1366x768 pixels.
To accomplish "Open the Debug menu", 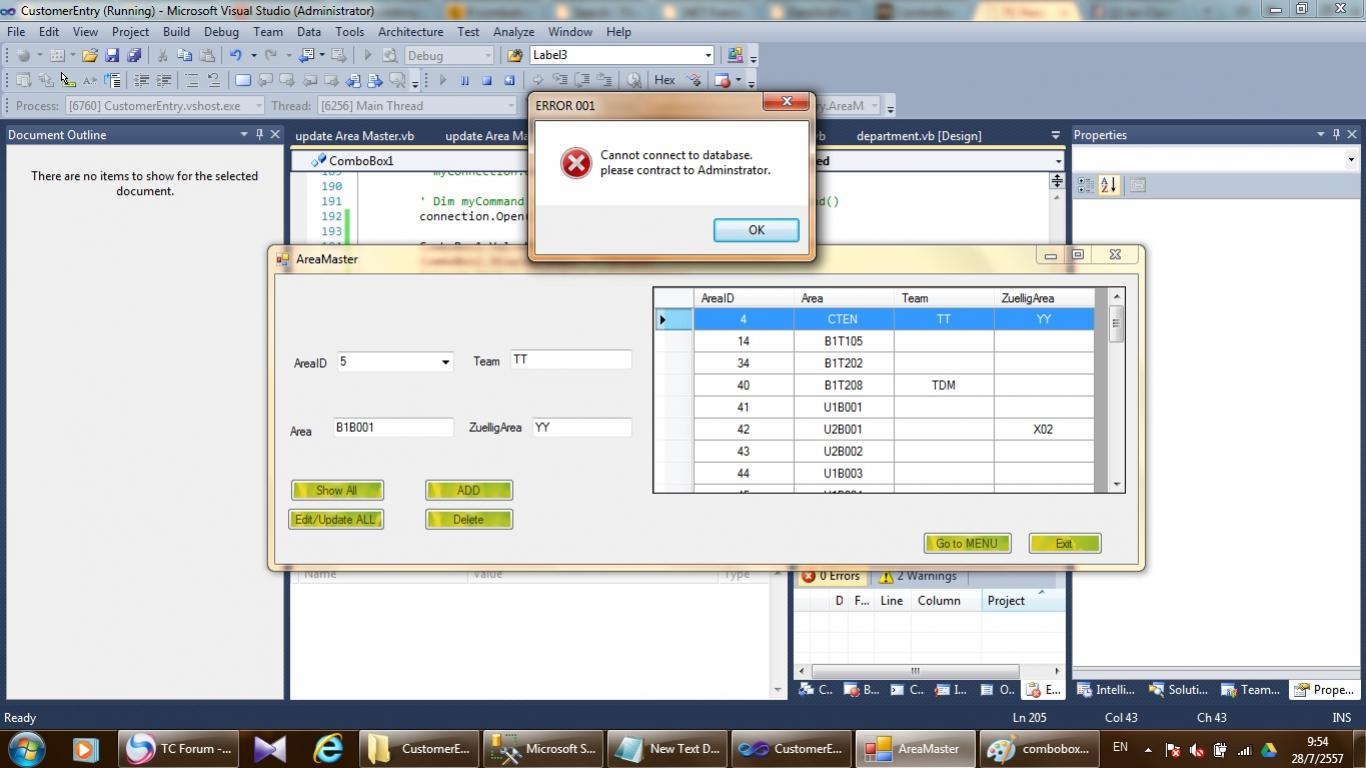I will click(x=221, y=32).
